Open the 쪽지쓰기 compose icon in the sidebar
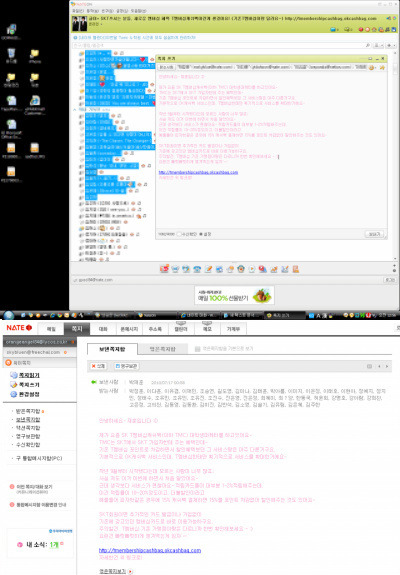The height and width of the screenshot is (575, 400). pos(14,385)
